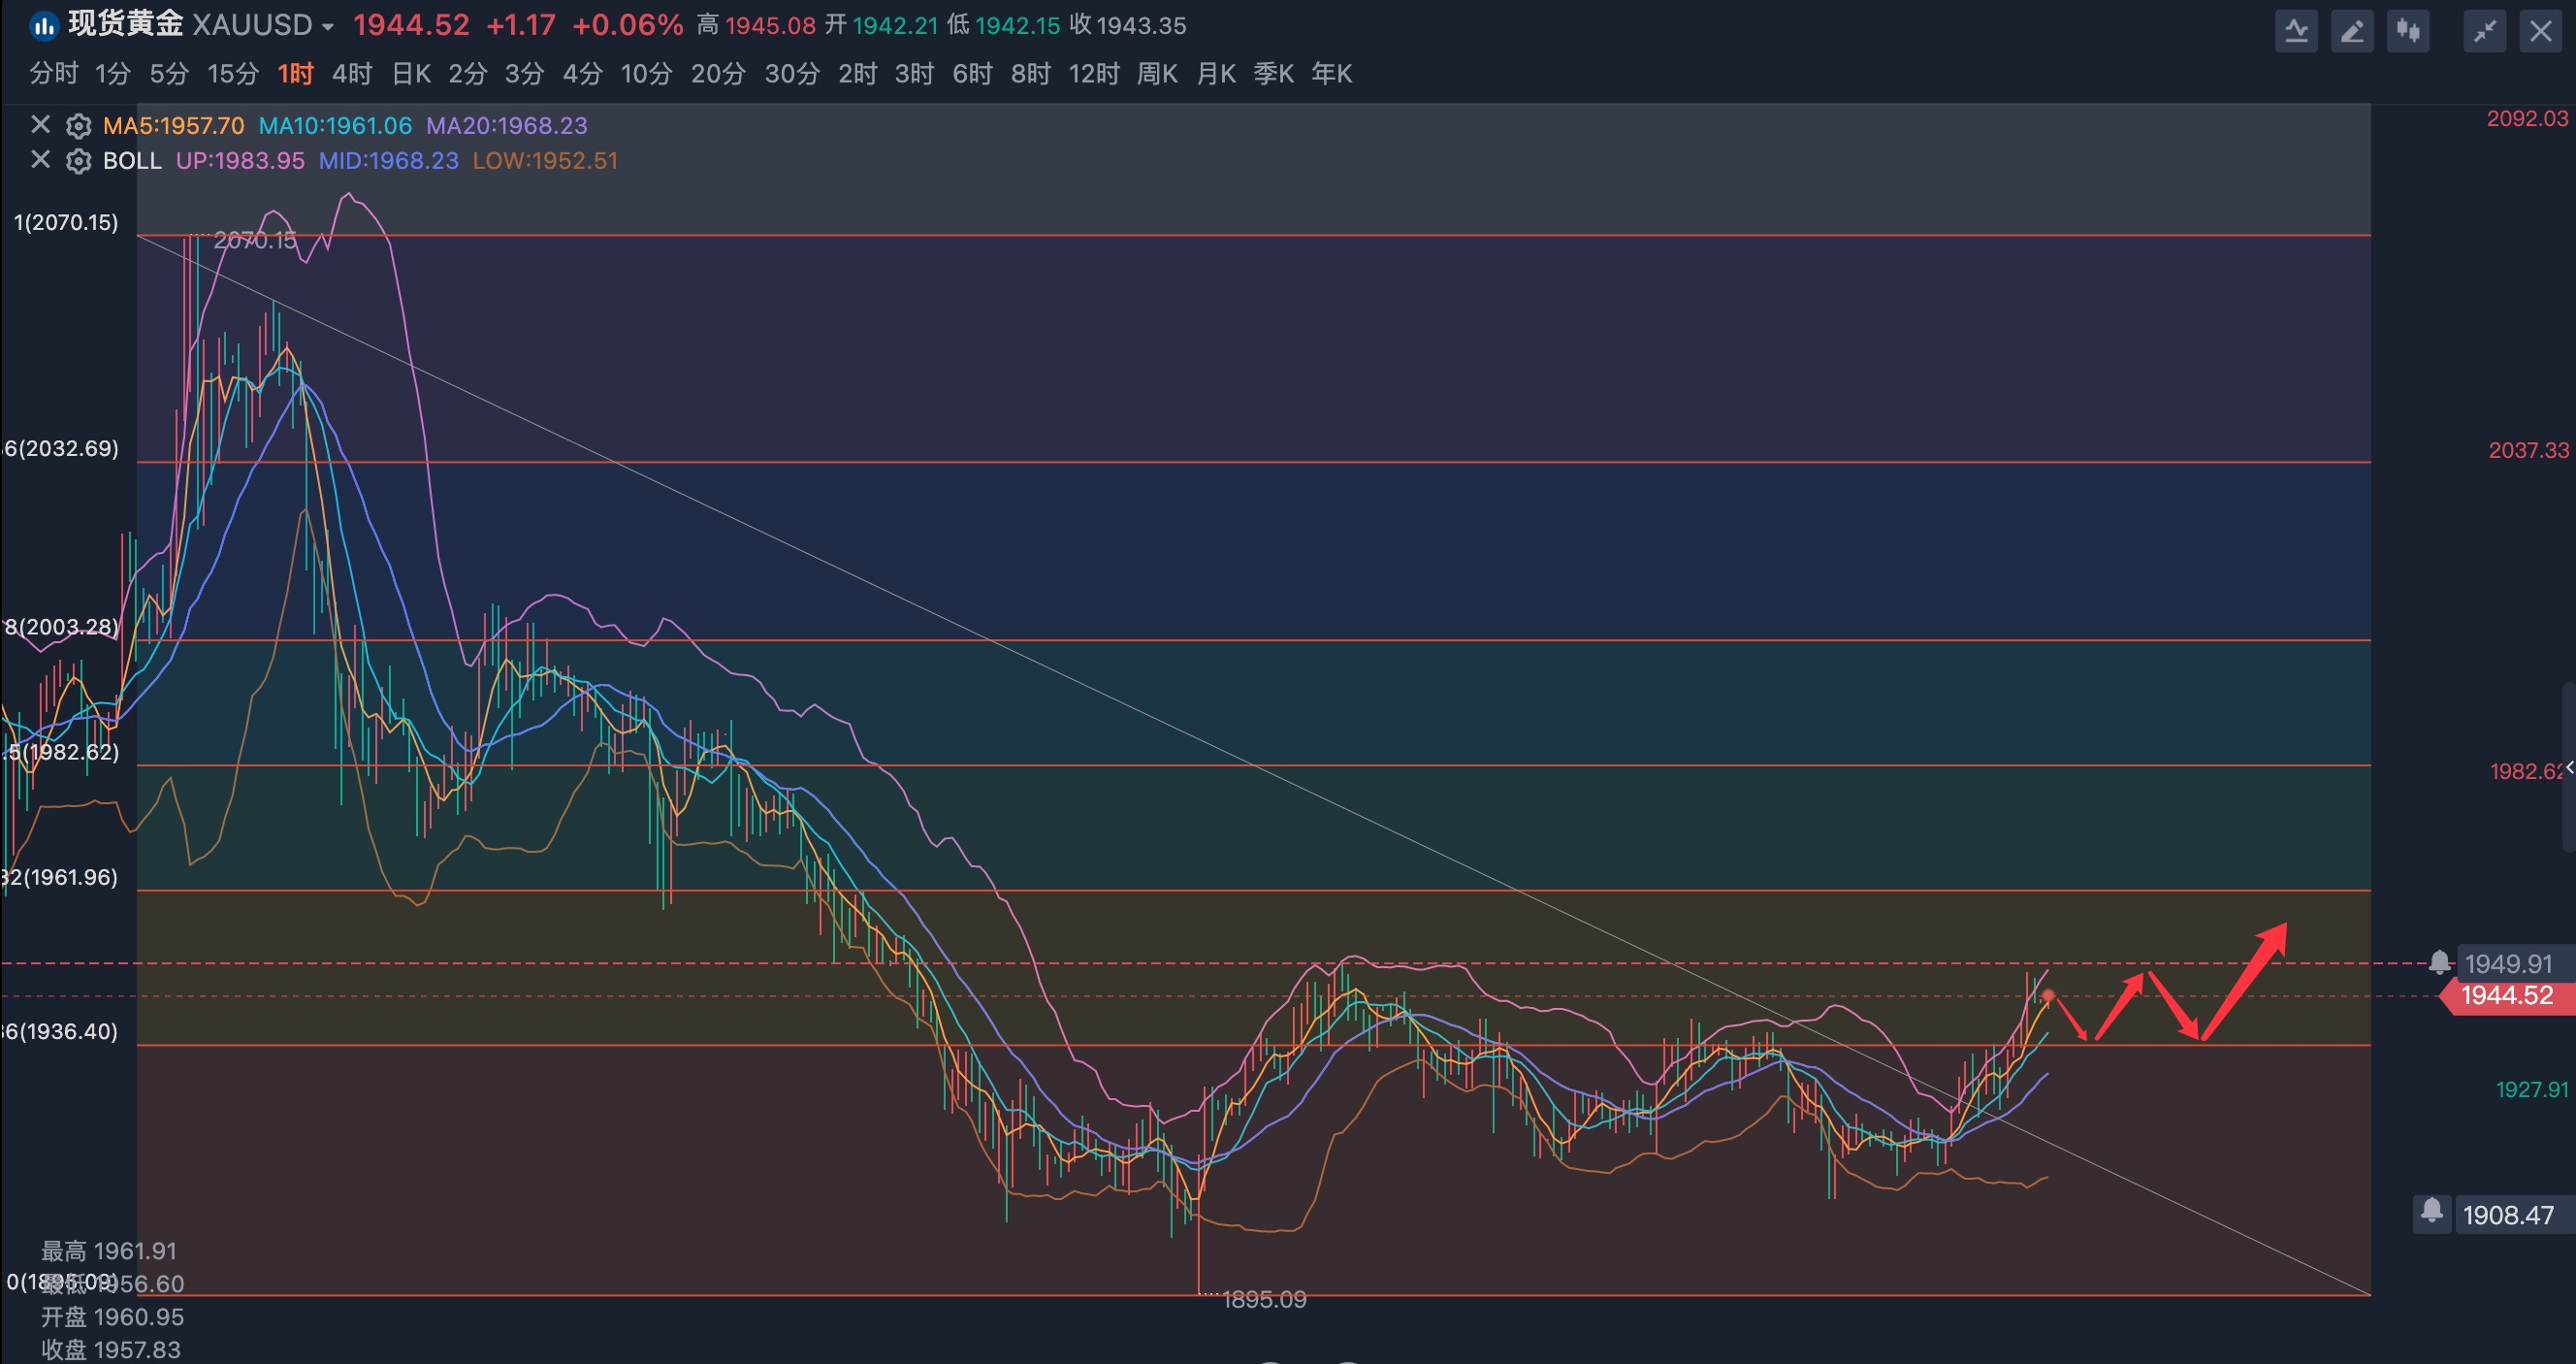
Task: Expand the right side panel chevron
Action: coord(2568,767)
